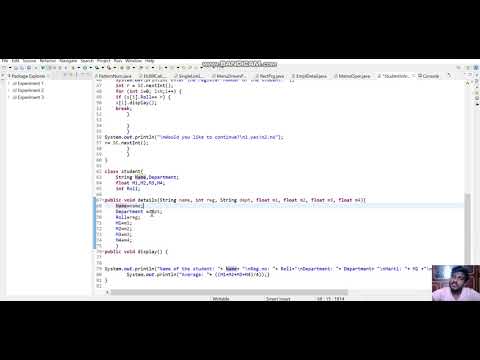Switch to the SingleLinL... editor tab
Viewport: 480px width, 360px height.
tap(190, 76)
